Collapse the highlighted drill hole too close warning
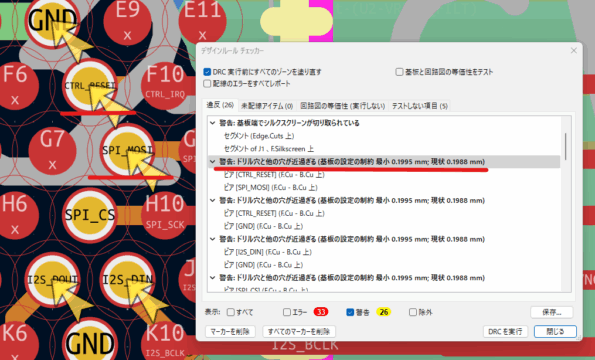This screenshot has width=595, height=360. click(x=212, y=162)
